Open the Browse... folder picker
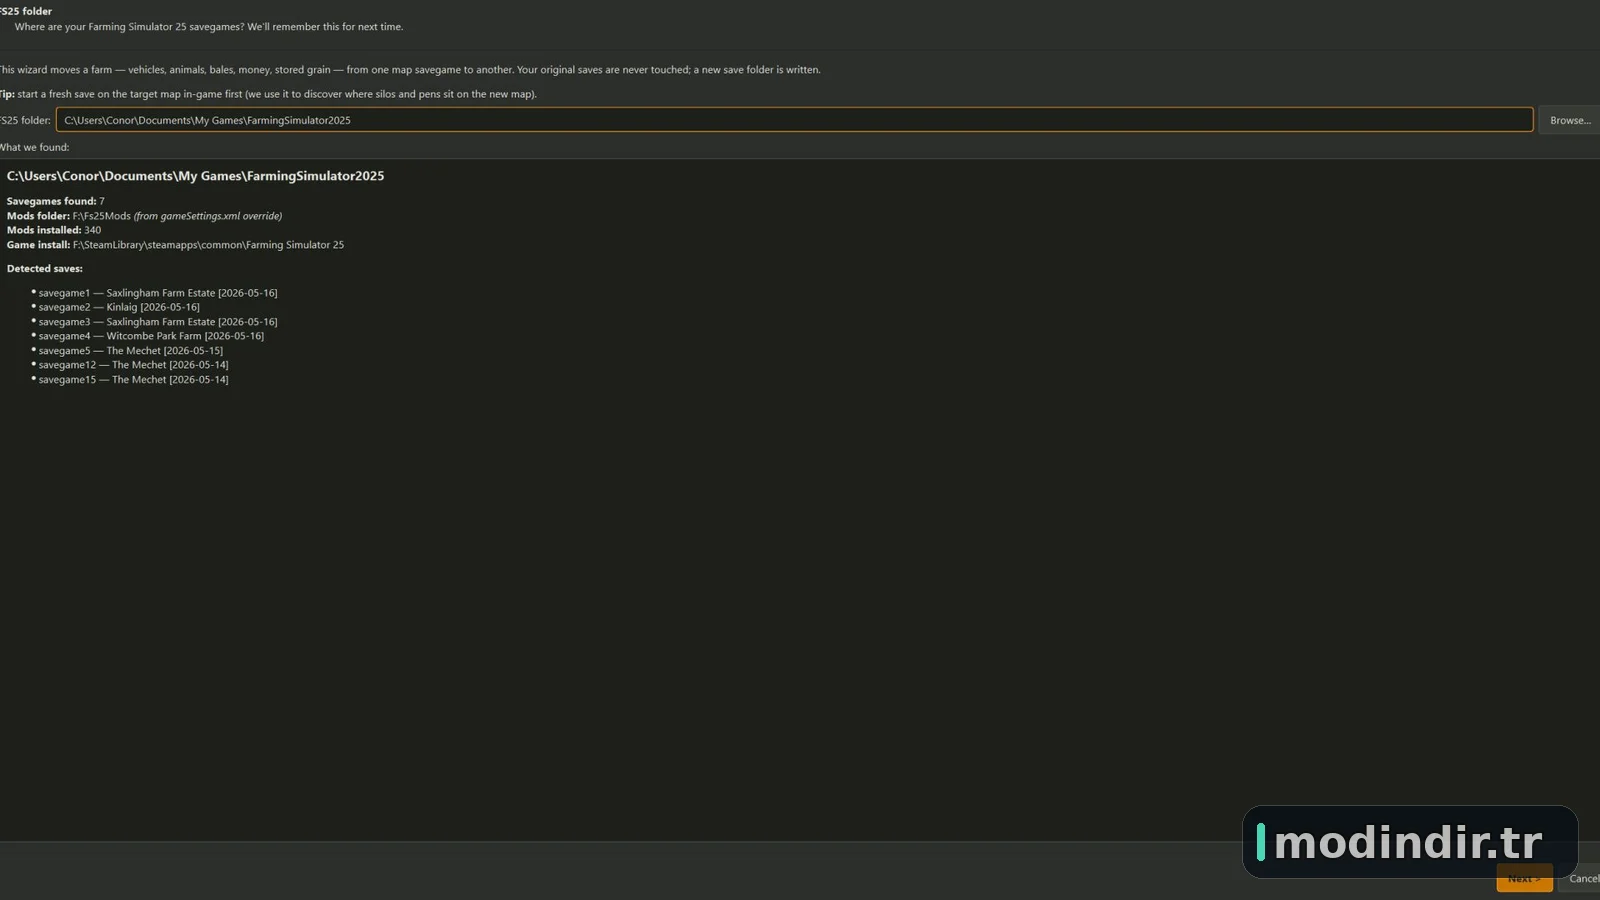 click(x=1569, y=120)
